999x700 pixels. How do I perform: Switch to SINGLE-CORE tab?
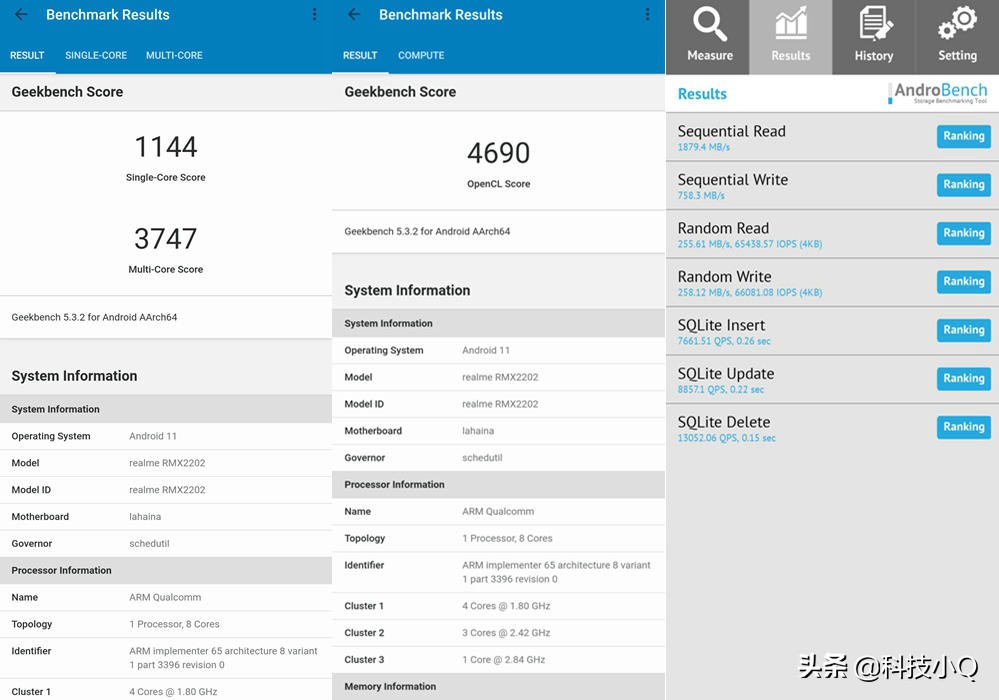(96, 55)
